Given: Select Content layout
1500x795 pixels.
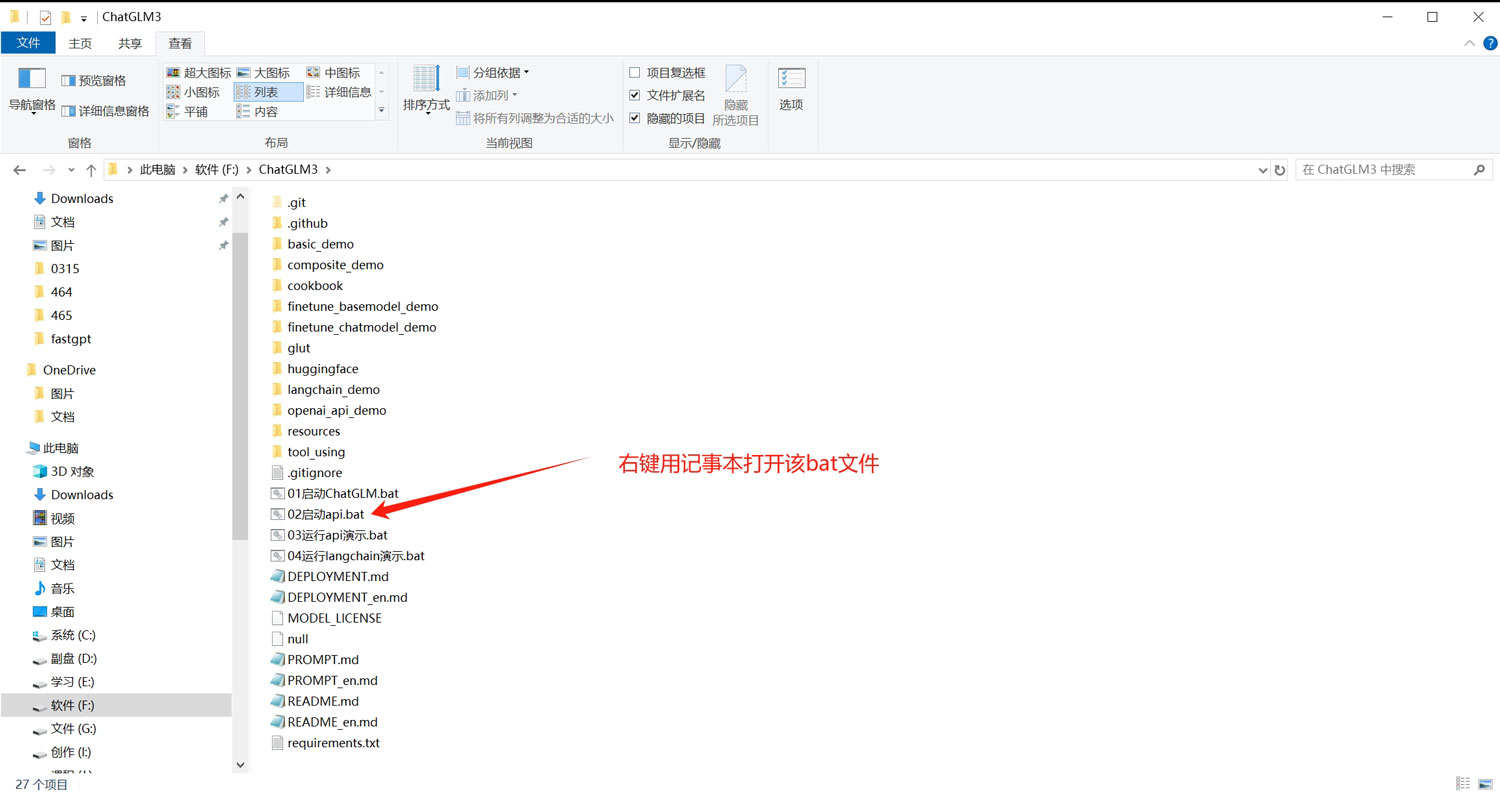Looking at the screenshot, I should (258, 112).
